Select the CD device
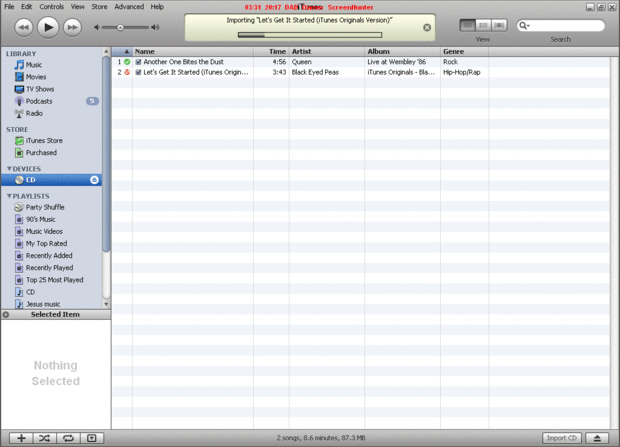The height and width of the screenshot is (447, 620). point(51,180)
